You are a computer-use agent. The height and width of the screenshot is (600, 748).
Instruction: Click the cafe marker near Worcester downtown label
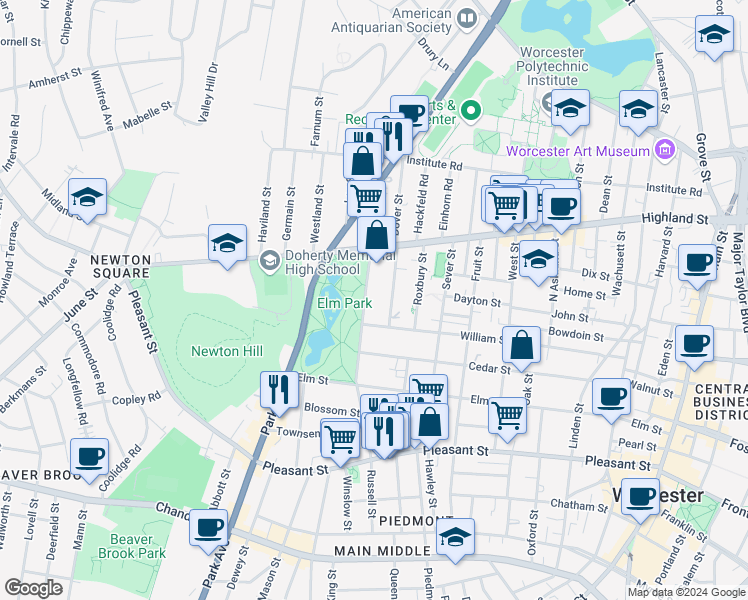pyautogui.click(x=640, y=500)
